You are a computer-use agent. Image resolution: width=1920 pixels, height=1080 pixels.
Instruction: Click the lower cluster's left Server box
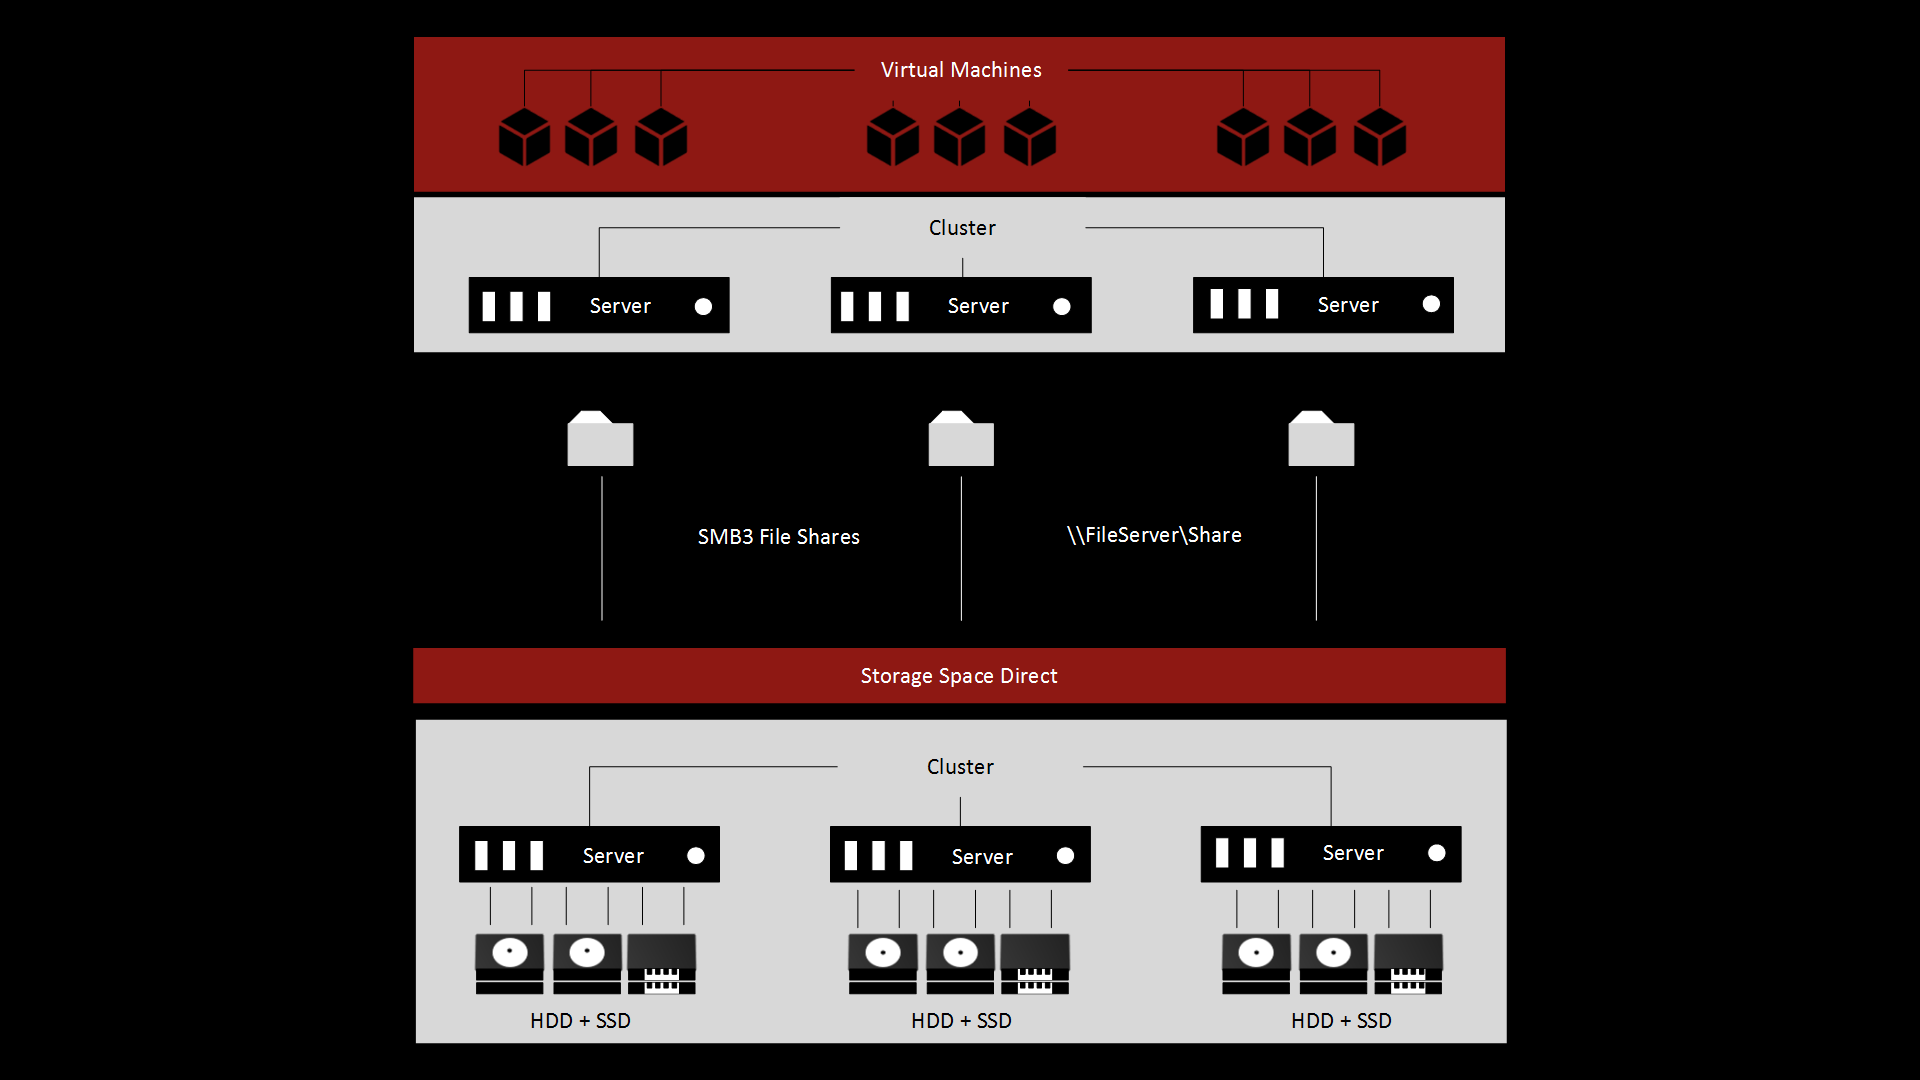(589, 854)
